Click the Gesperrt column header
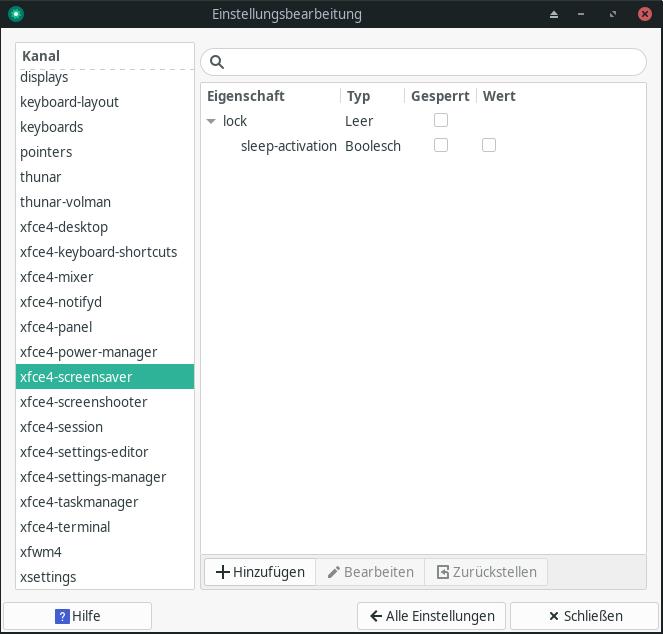Viewport: 663px width, 634px height. click(440, 96)
